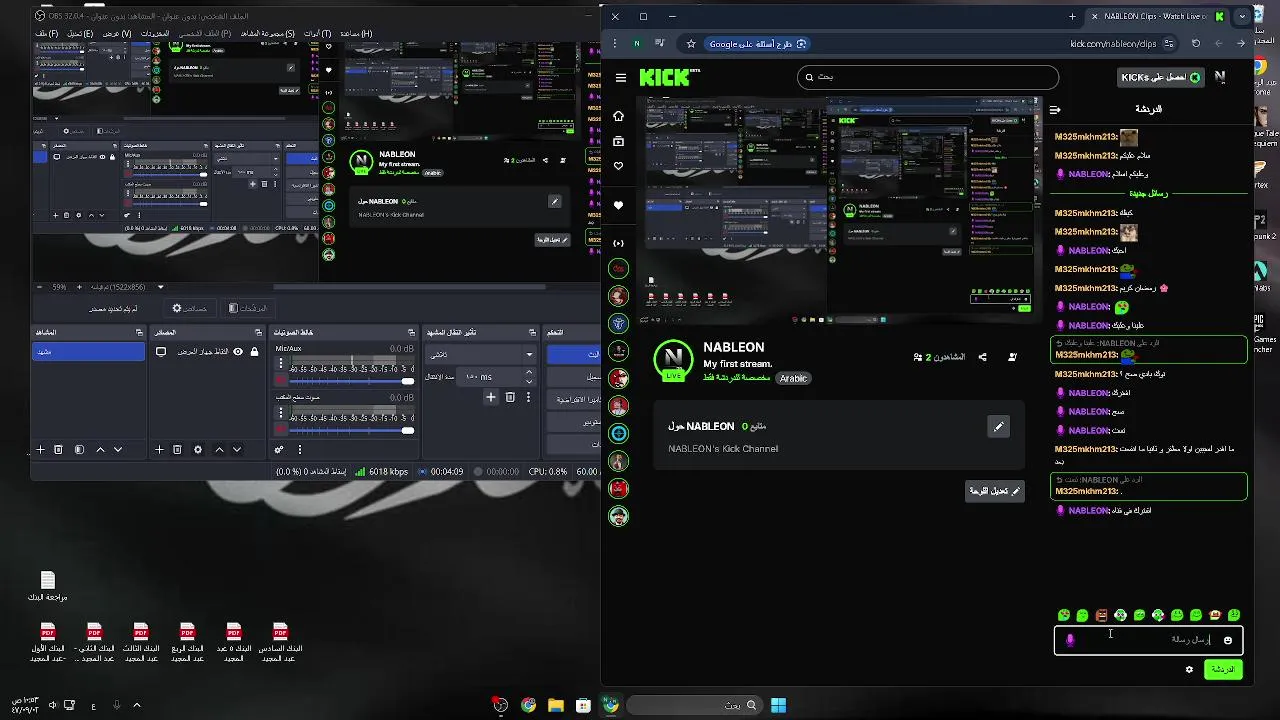Open OBS source filters button
Viewport: 1280px width, 720px height.
pyautogui.click(x=247, y=308)
